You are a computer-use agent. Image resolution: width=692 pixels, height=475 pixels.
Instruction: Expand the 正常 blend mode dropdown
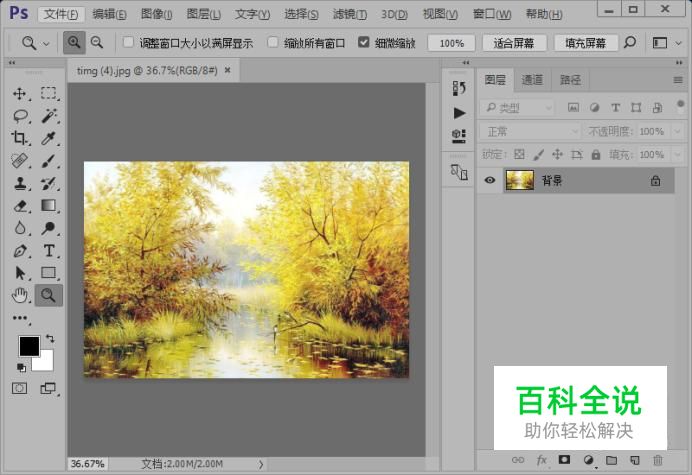tap(529, 132)
